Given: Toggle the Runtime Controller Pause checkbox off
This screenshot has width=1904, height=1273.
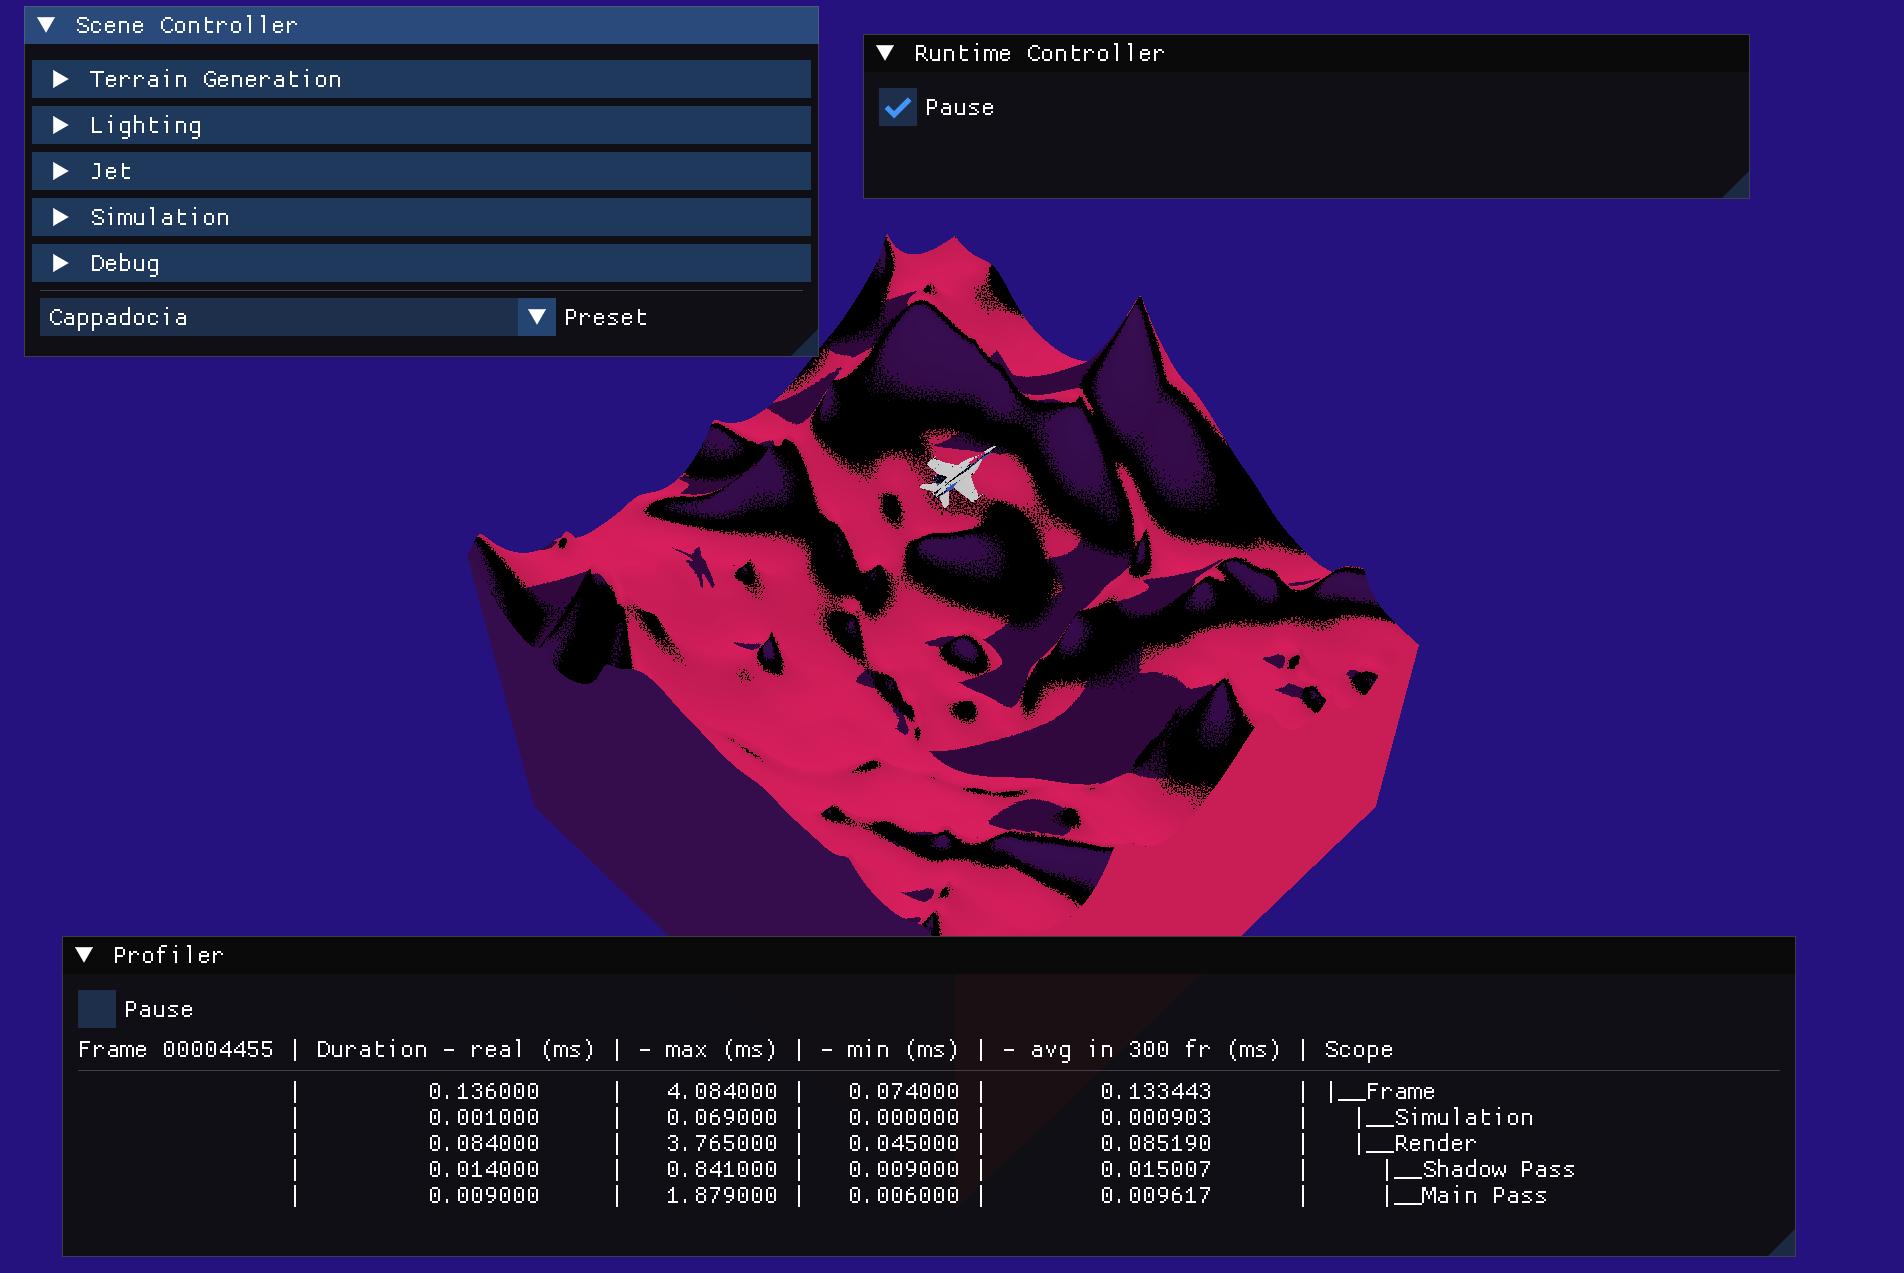Looking at the screenshot, I should point(897,107).
